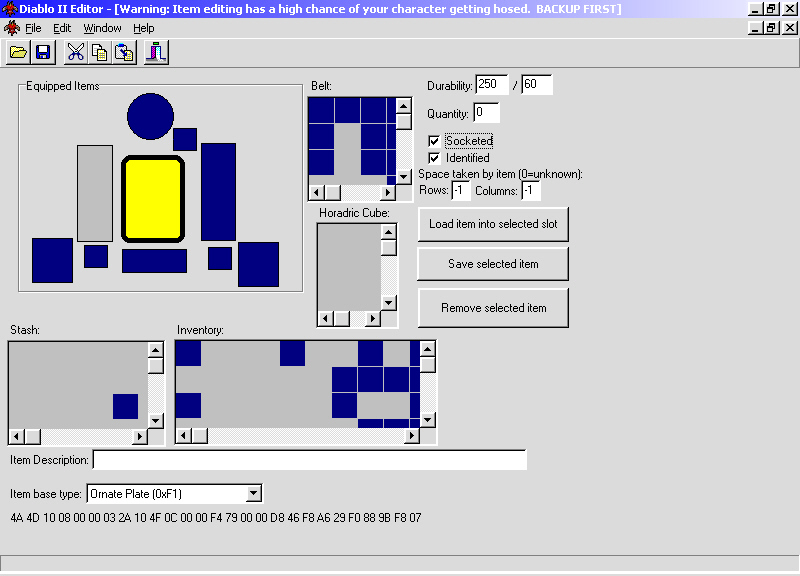Click Belt horizontal scroll right arrow
This screenshot has width=800, height=576.
coord(388,192)
